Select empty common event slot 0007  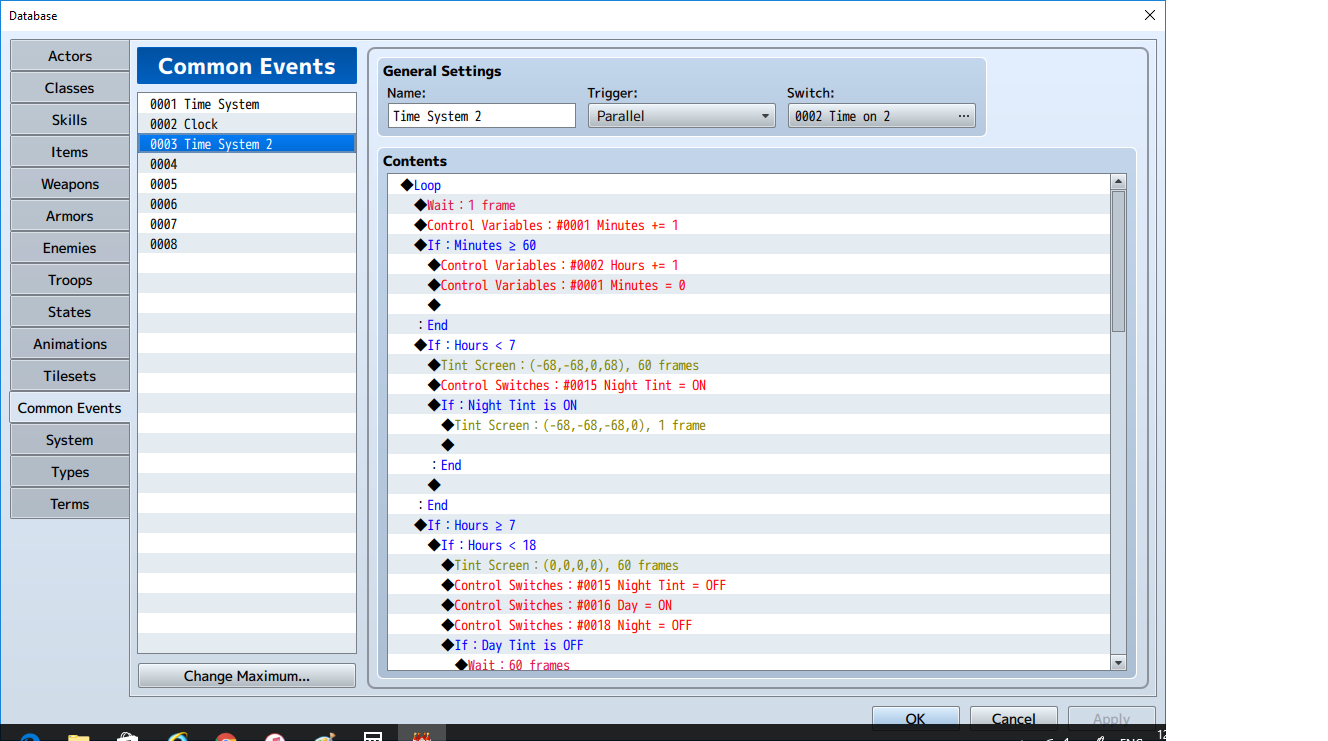coord(247,224)
